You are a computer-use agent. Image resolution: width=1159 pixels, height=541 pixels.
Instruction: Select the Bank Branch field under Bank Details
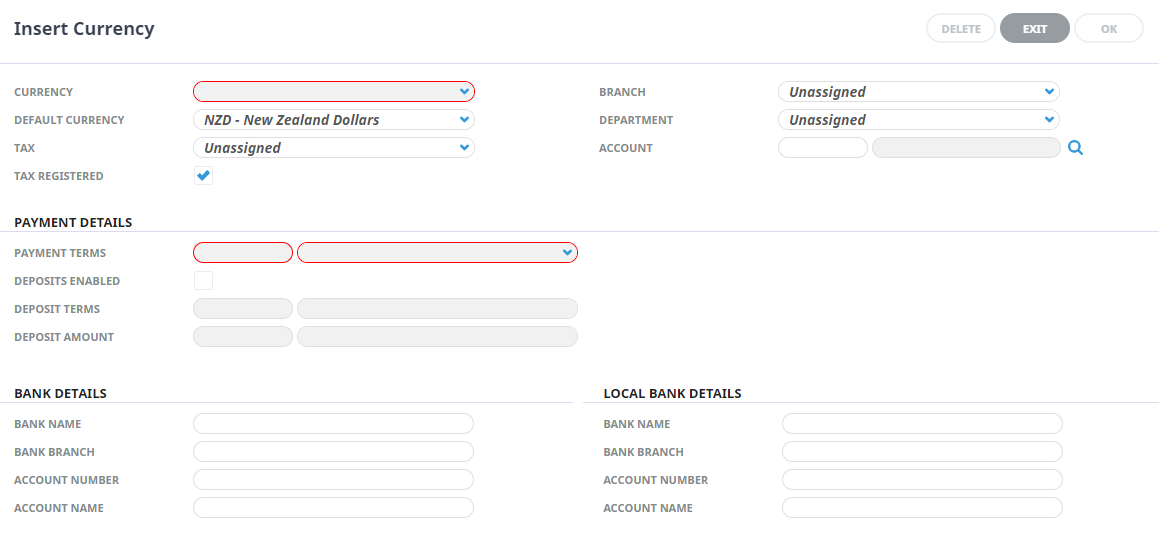[x=333, y=452]
